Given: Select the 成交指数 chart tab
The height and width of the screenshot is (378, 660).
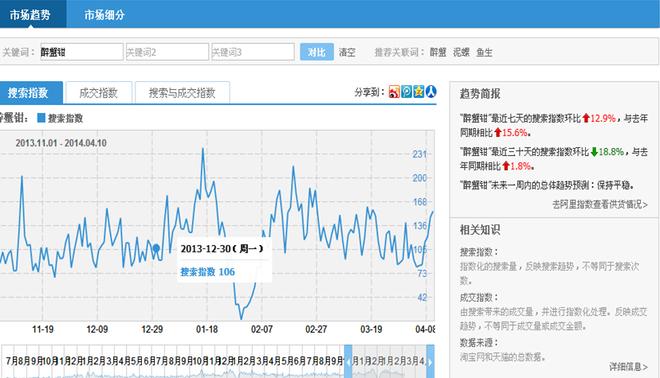Looking at the screenshot, I should [98, 93].
